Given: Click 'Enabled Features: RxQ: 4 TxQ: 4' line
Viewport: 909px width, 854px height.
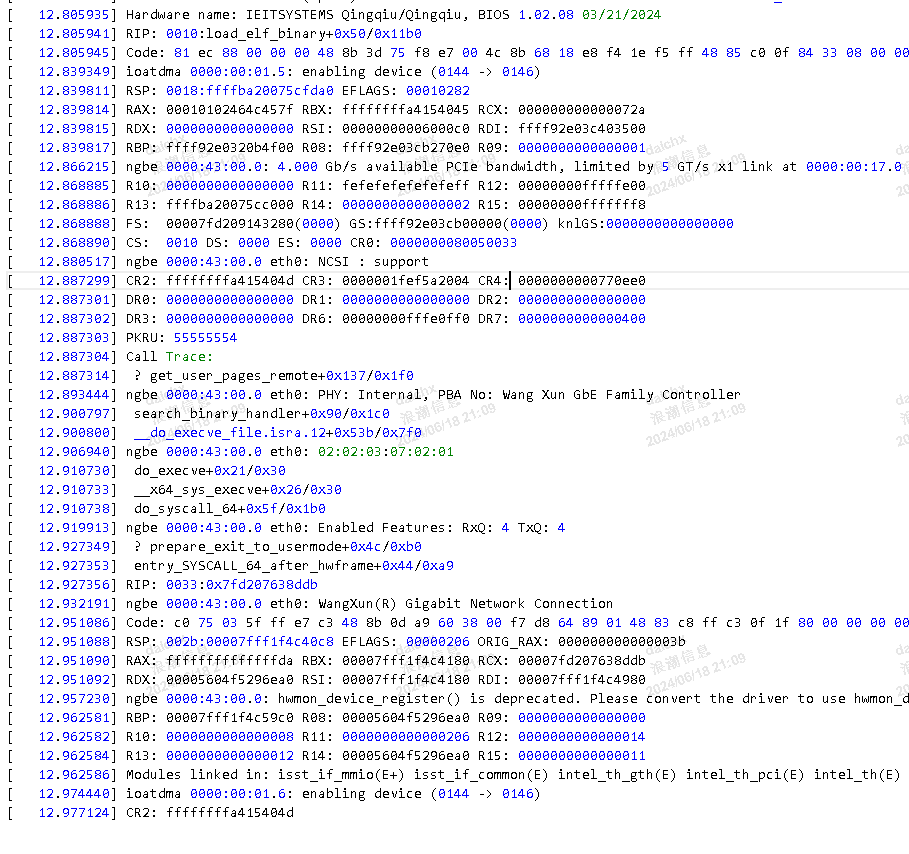Looking at the screenshot, I should [441, 528].
